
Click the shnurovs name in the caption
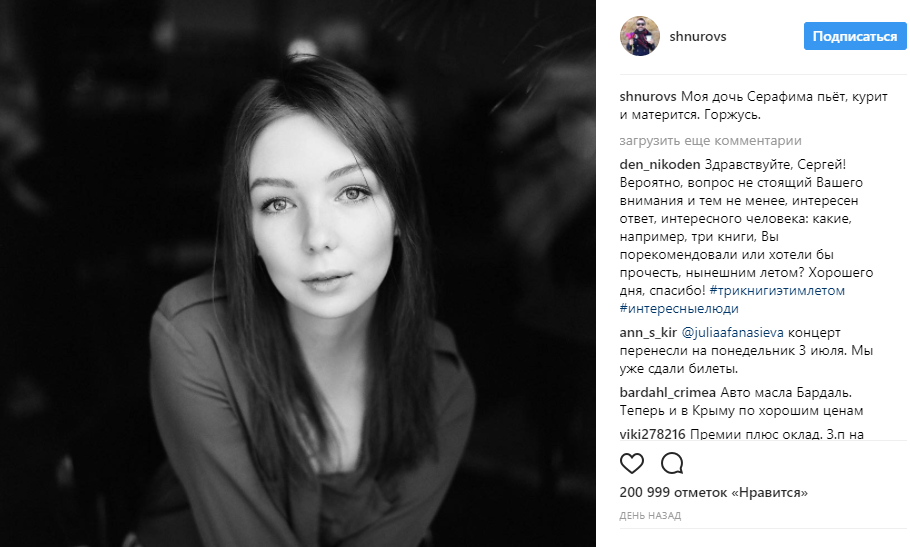point(648,96)
